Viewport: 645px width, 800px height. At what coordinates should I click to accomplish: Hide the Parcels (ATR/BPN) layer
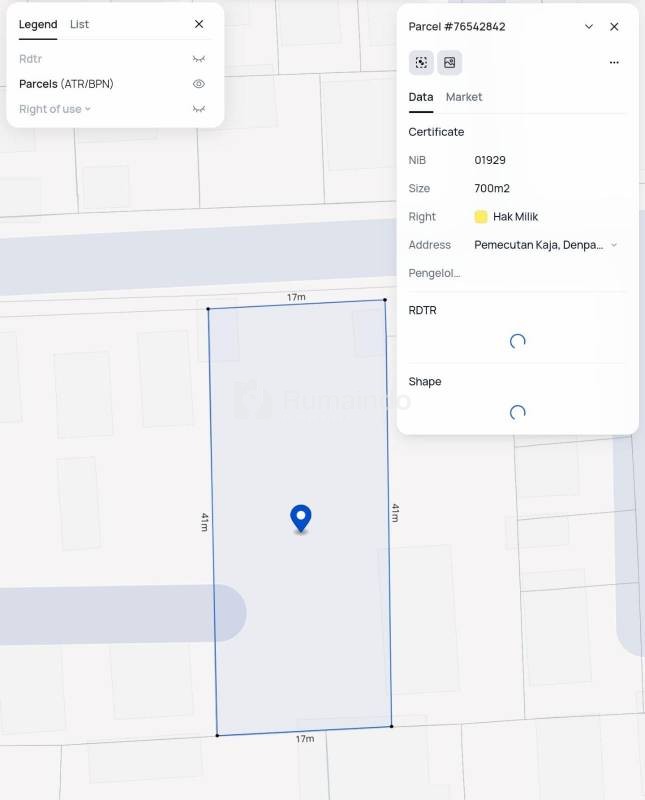pyautogui.click(x=199, y=84)
